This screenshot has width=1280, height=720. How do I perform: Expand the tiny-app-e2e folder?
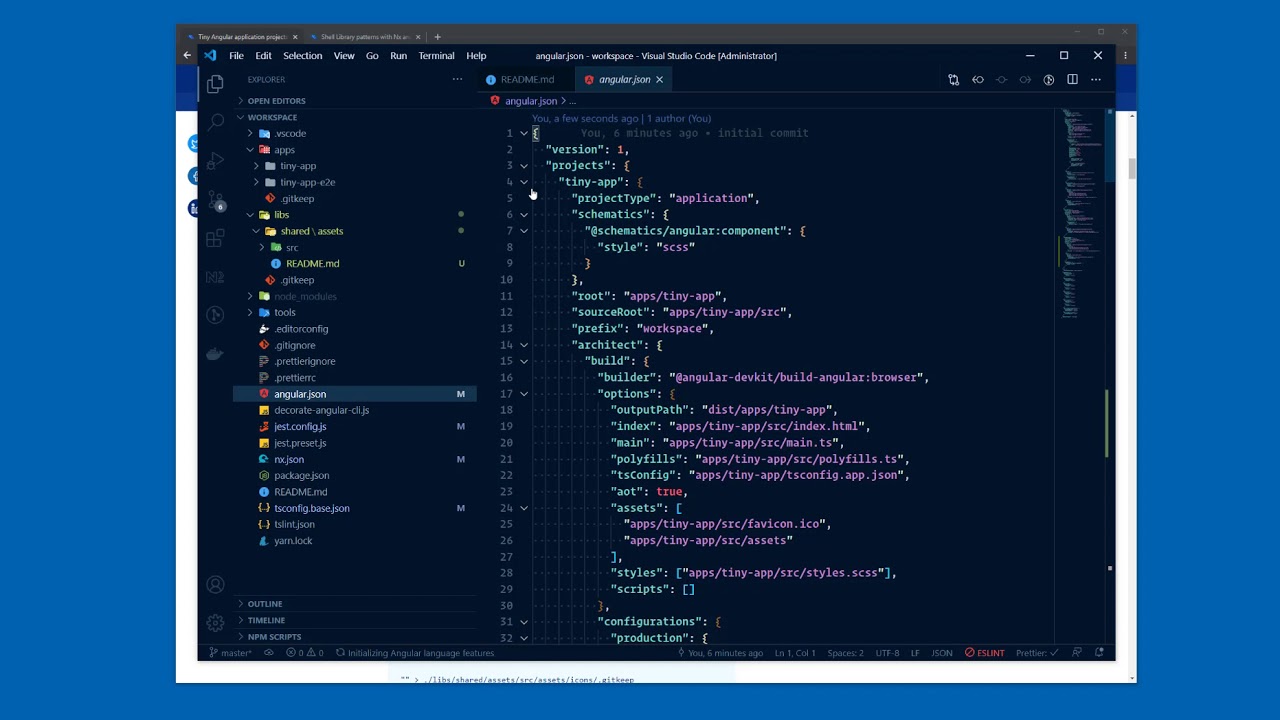tap(307, 182)
